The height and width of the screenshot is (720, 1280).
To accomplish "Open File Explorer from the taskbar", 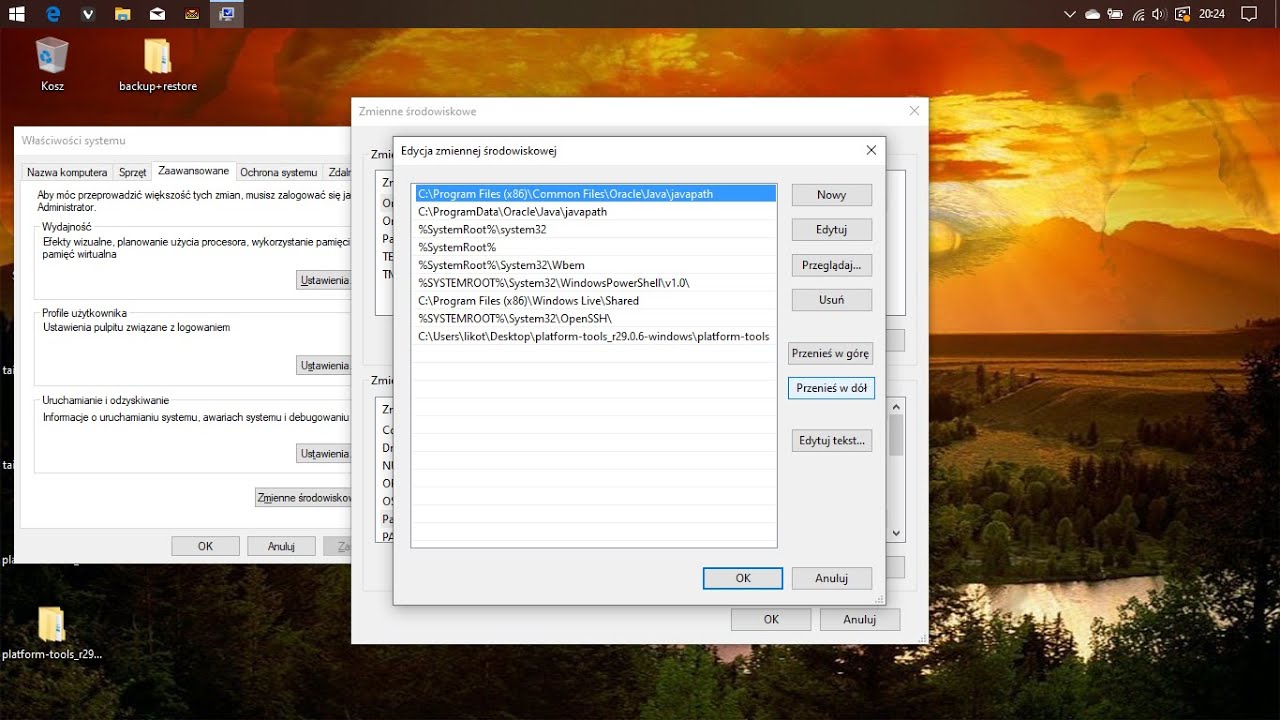I will 122,14.
